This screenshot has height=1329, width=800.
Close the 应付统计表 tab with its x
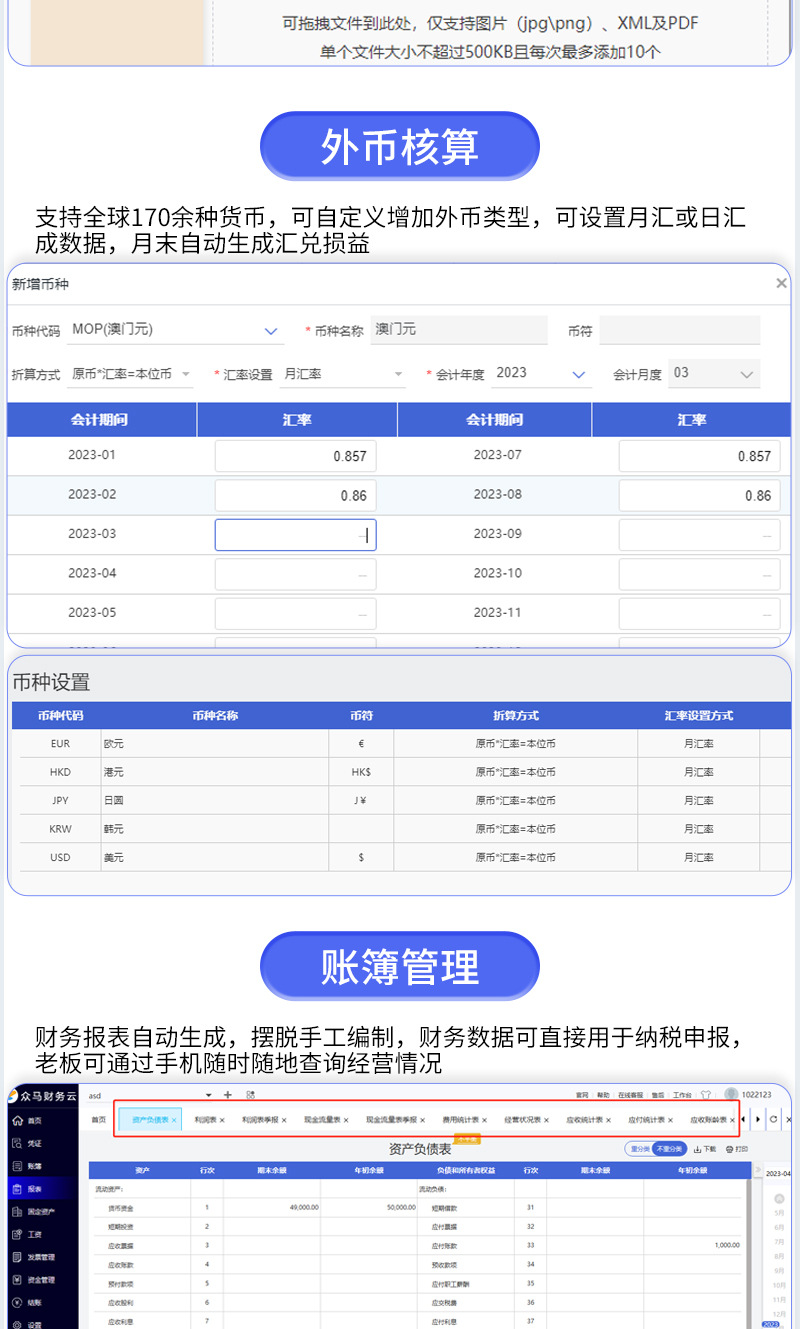[x=670, y=1120]
